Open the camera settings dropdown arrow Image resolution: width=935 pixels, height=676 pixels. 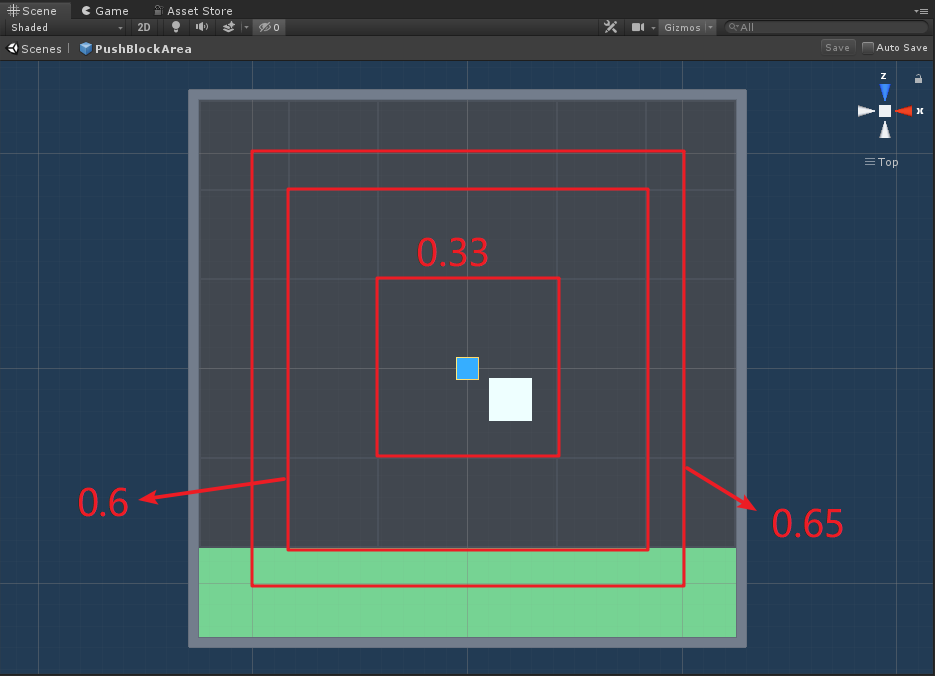(x=653, y=28)
